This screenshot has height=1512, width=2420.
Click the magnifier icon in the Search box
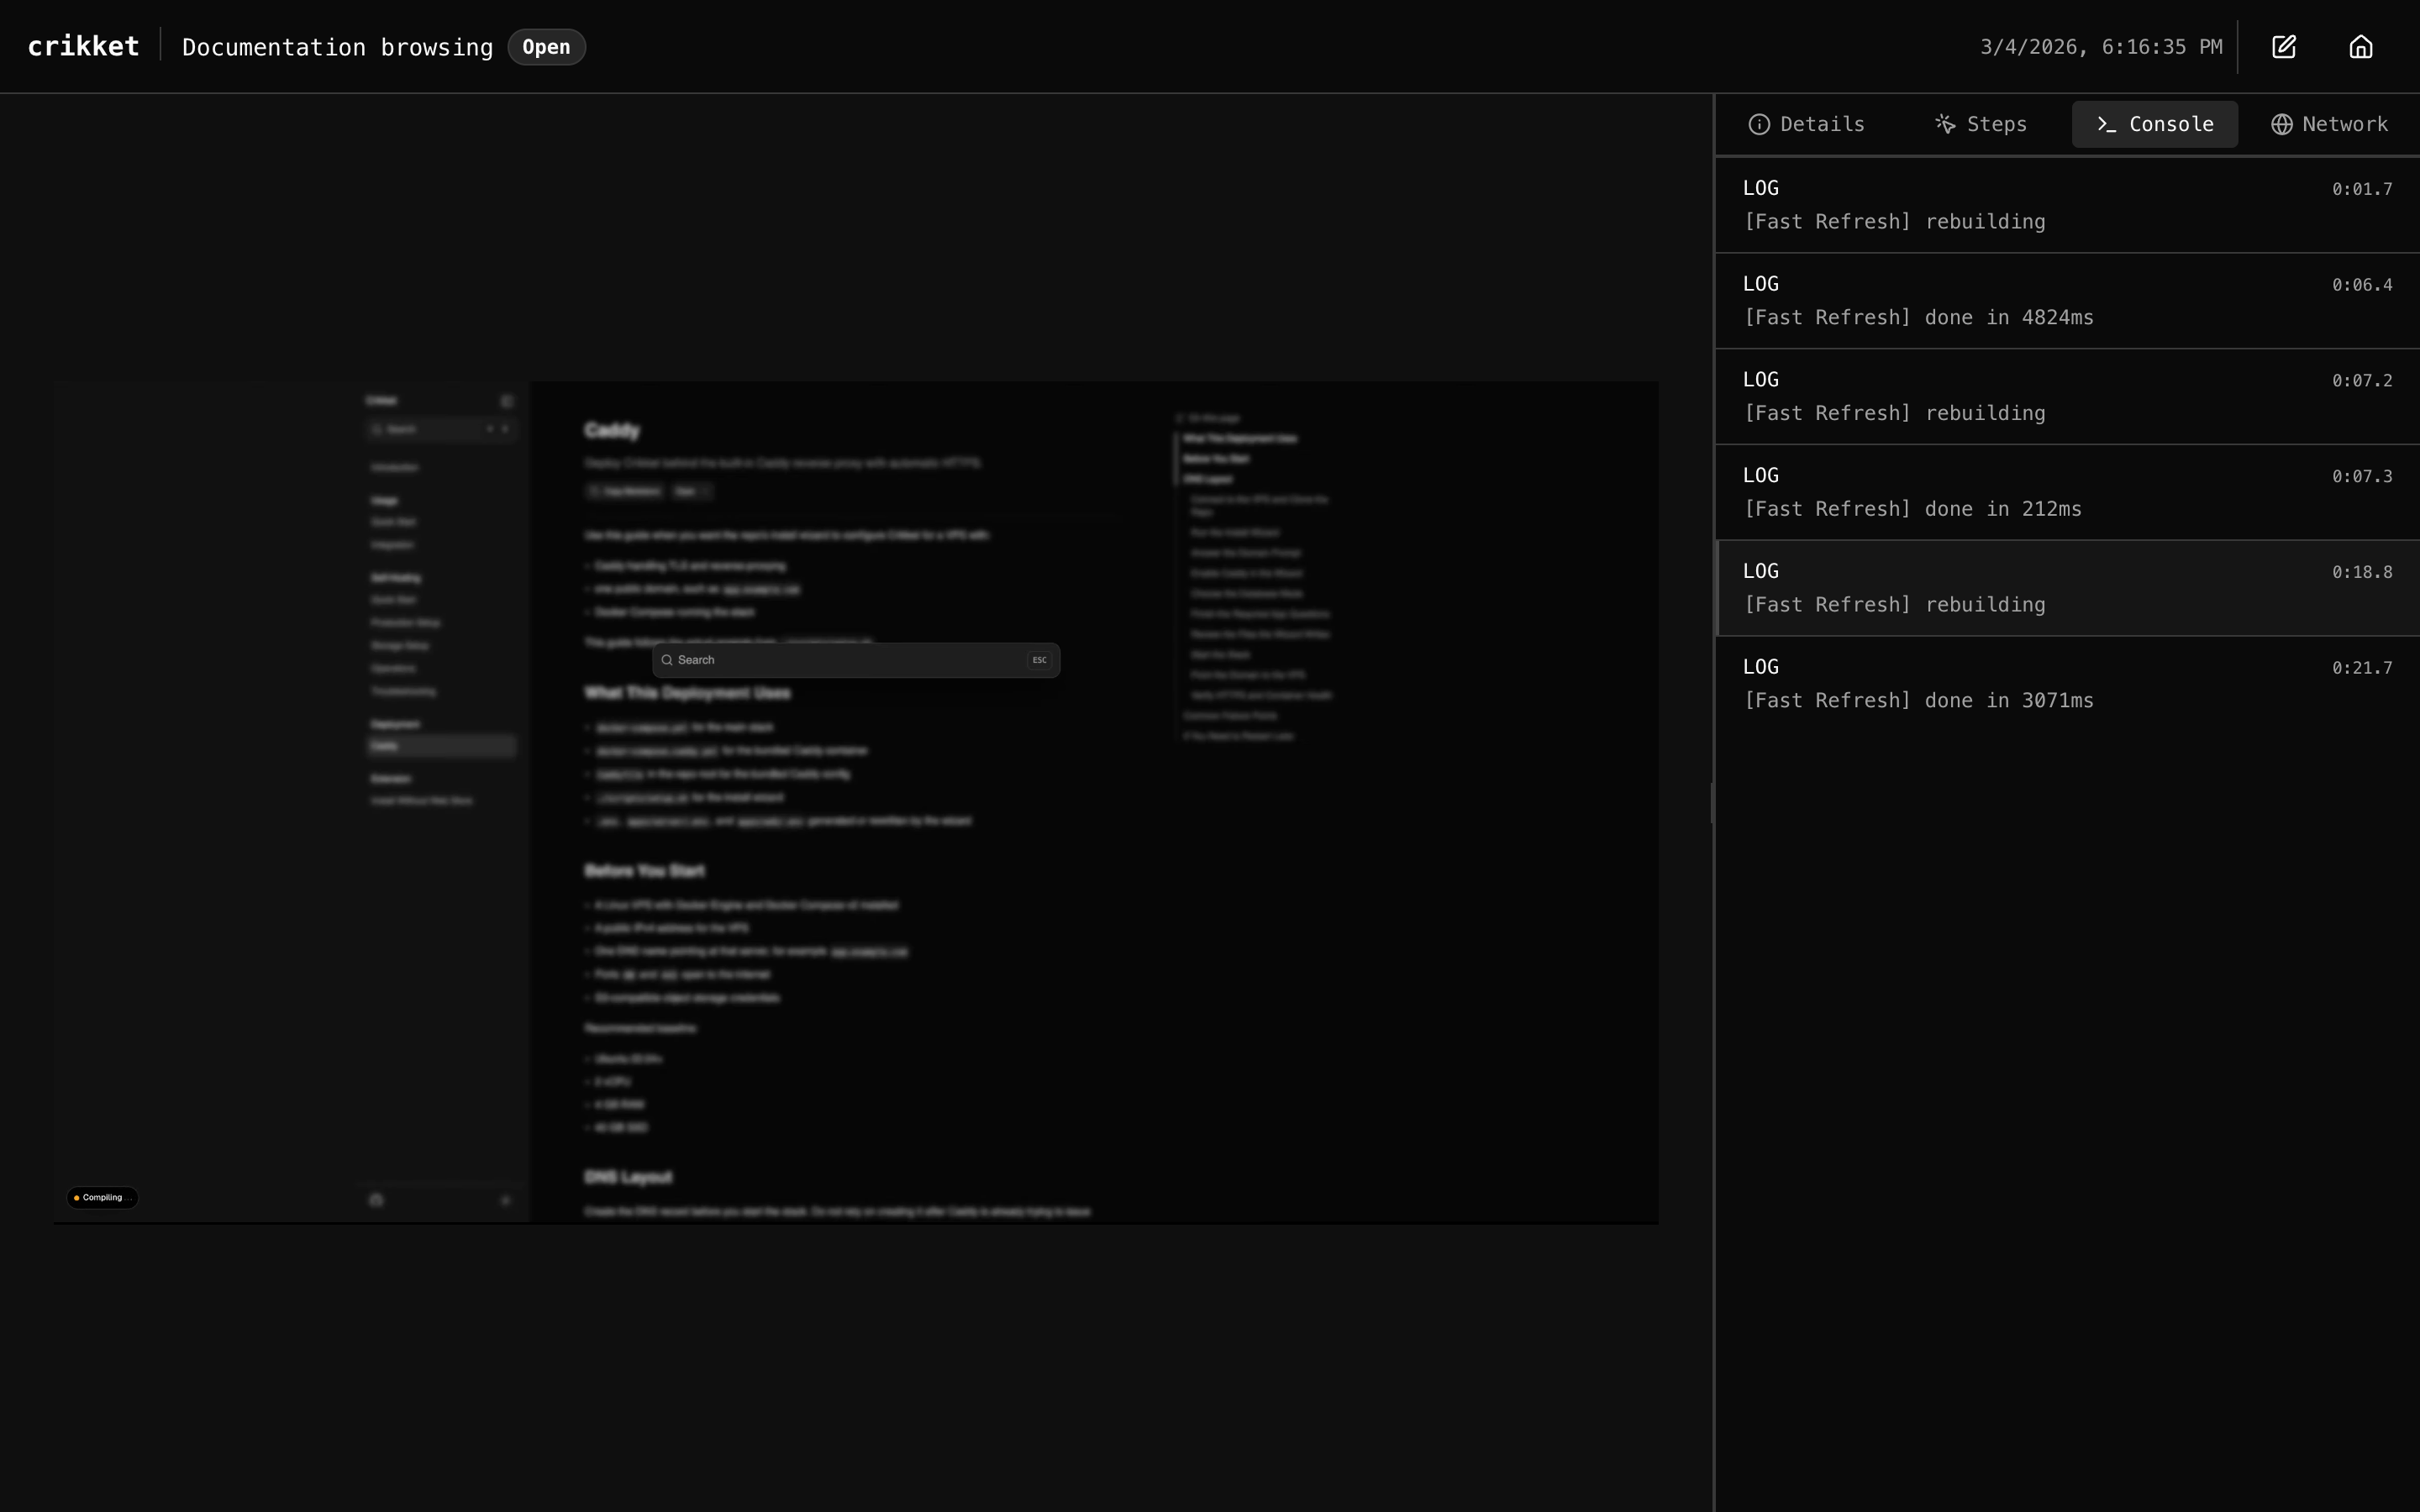[667, 660]
